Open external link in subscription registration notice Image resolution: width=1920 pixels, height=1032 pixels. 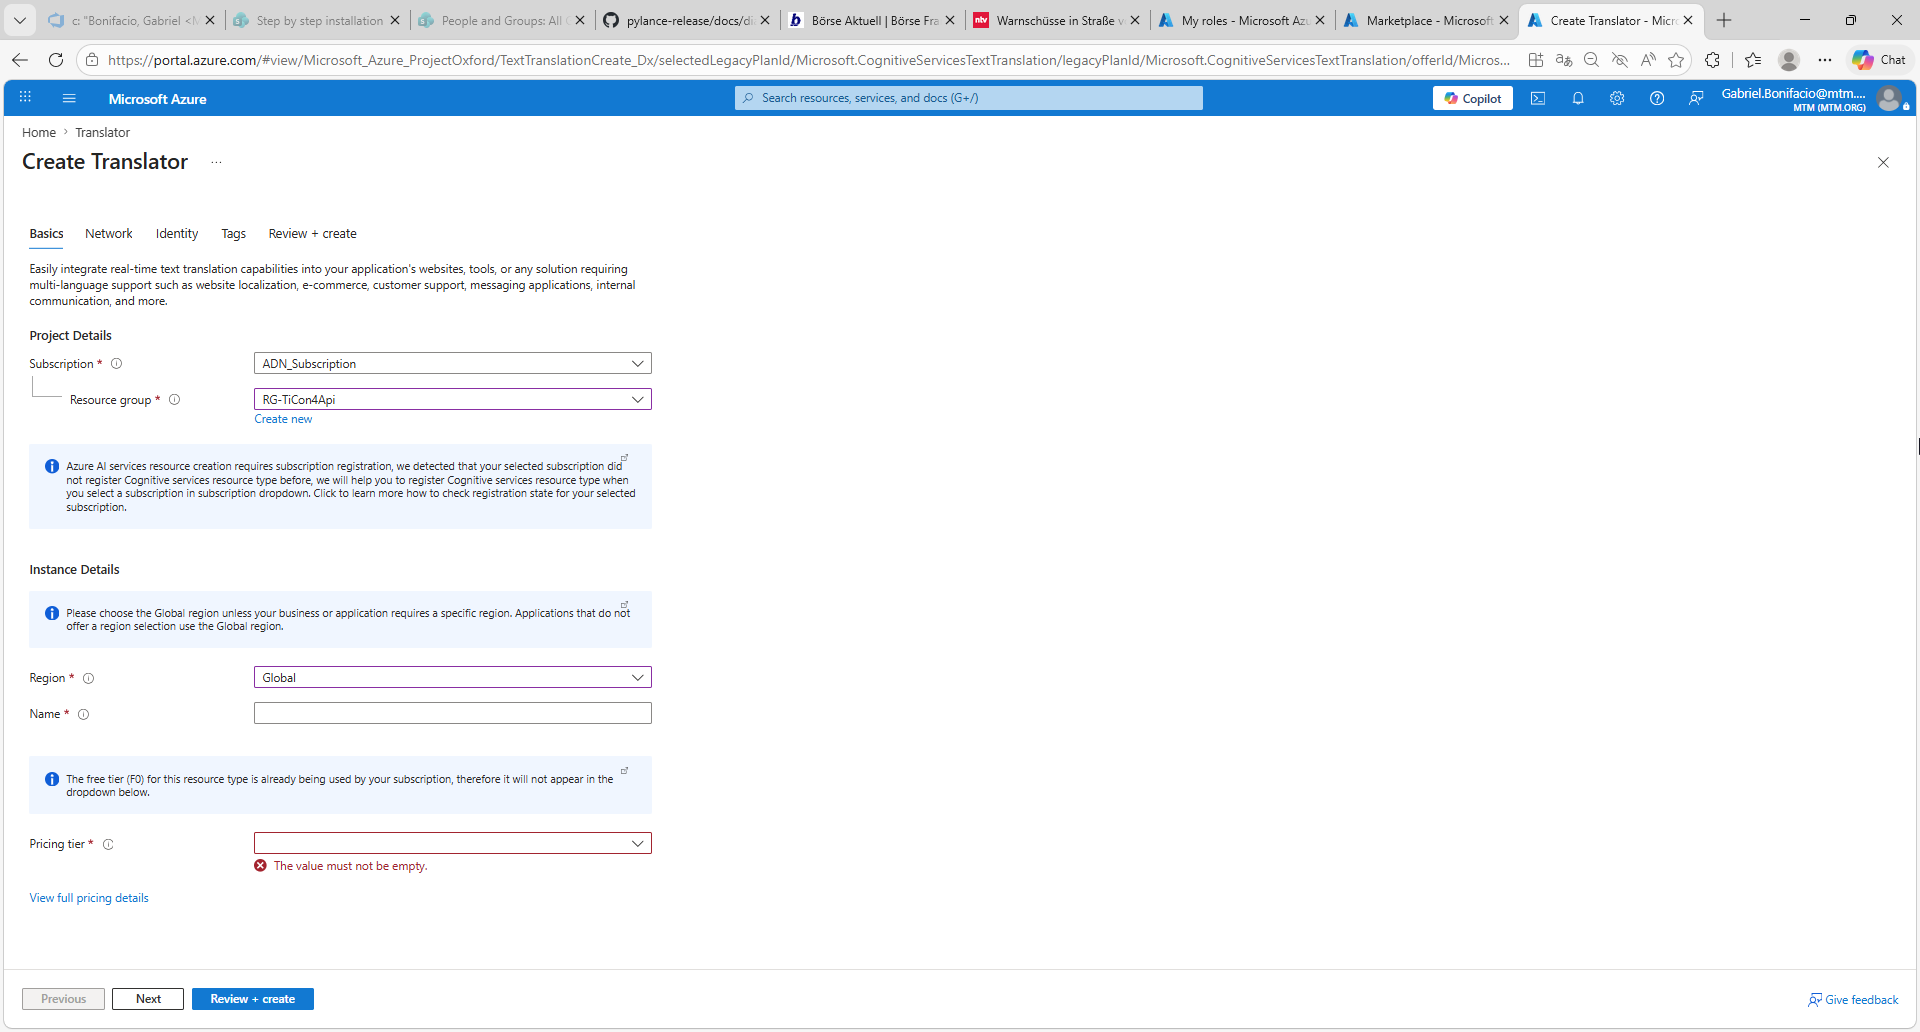click(624, 458)
